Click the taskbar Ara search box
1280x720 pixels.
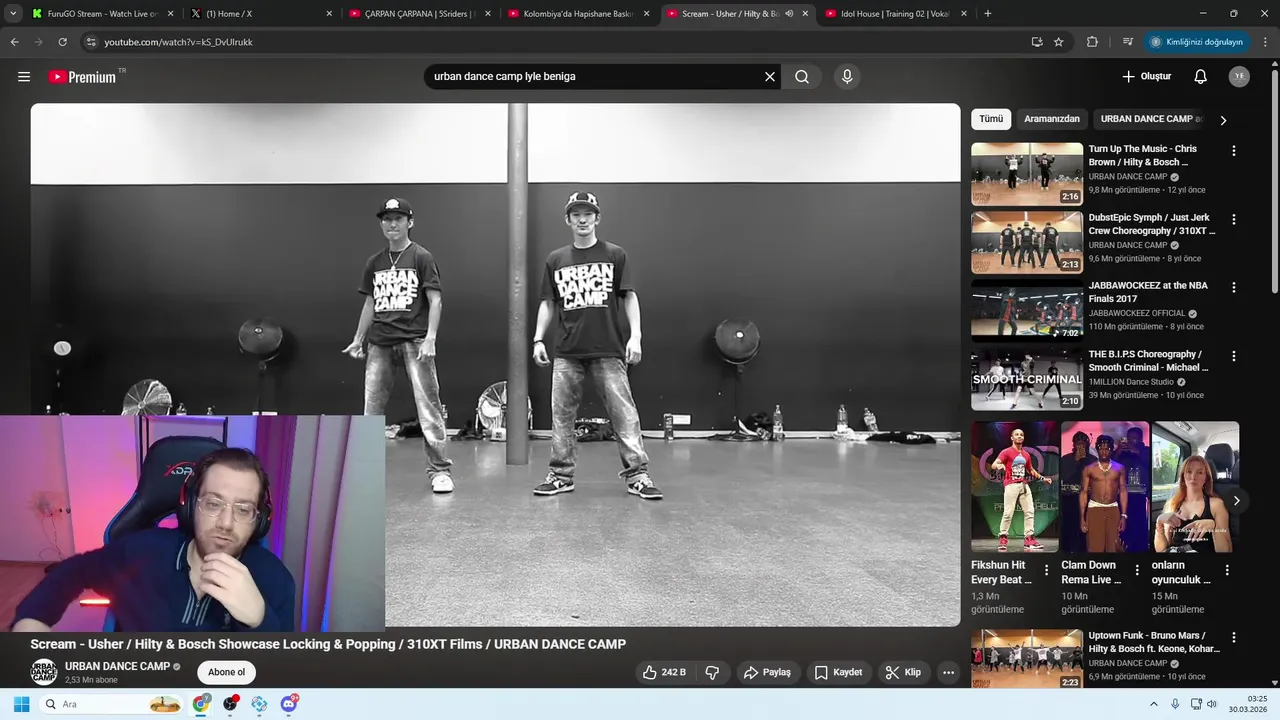(112, 704)
